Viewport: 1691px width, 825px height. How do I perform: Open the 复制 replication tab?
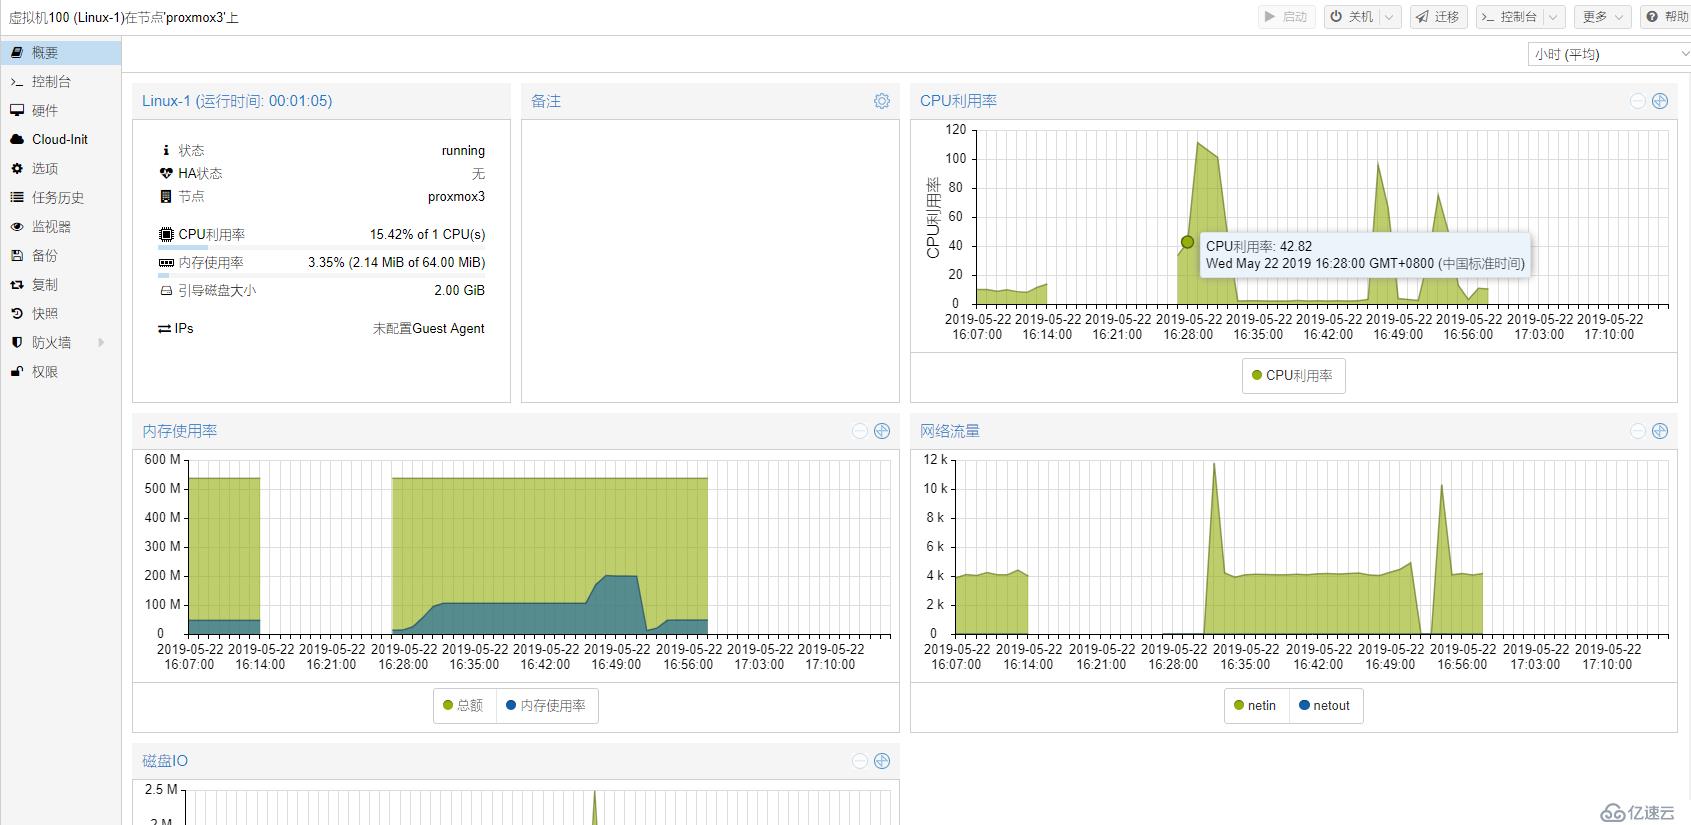(60, 284)
